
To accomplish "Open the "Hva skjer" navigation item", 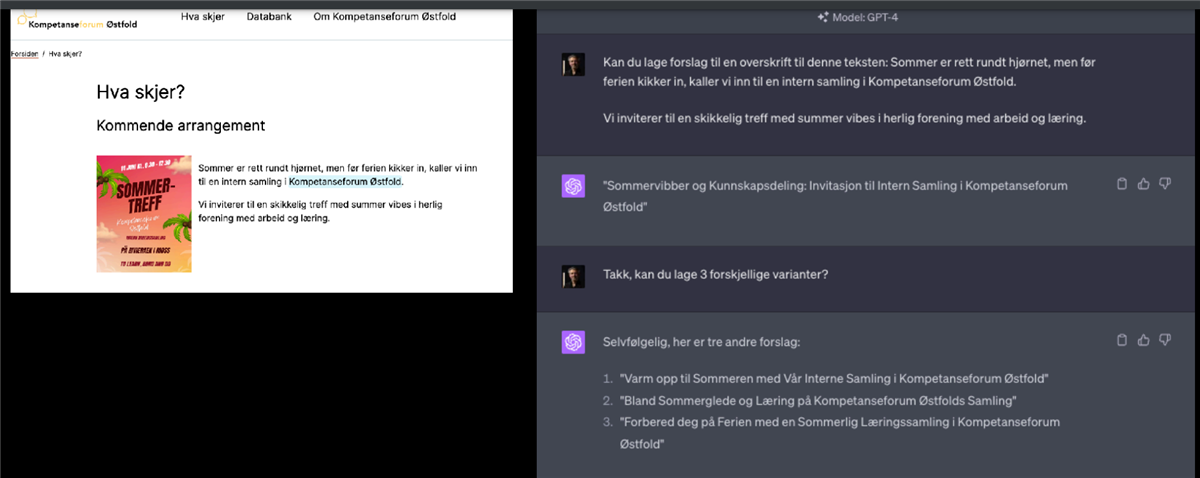I will click(203, 17).
